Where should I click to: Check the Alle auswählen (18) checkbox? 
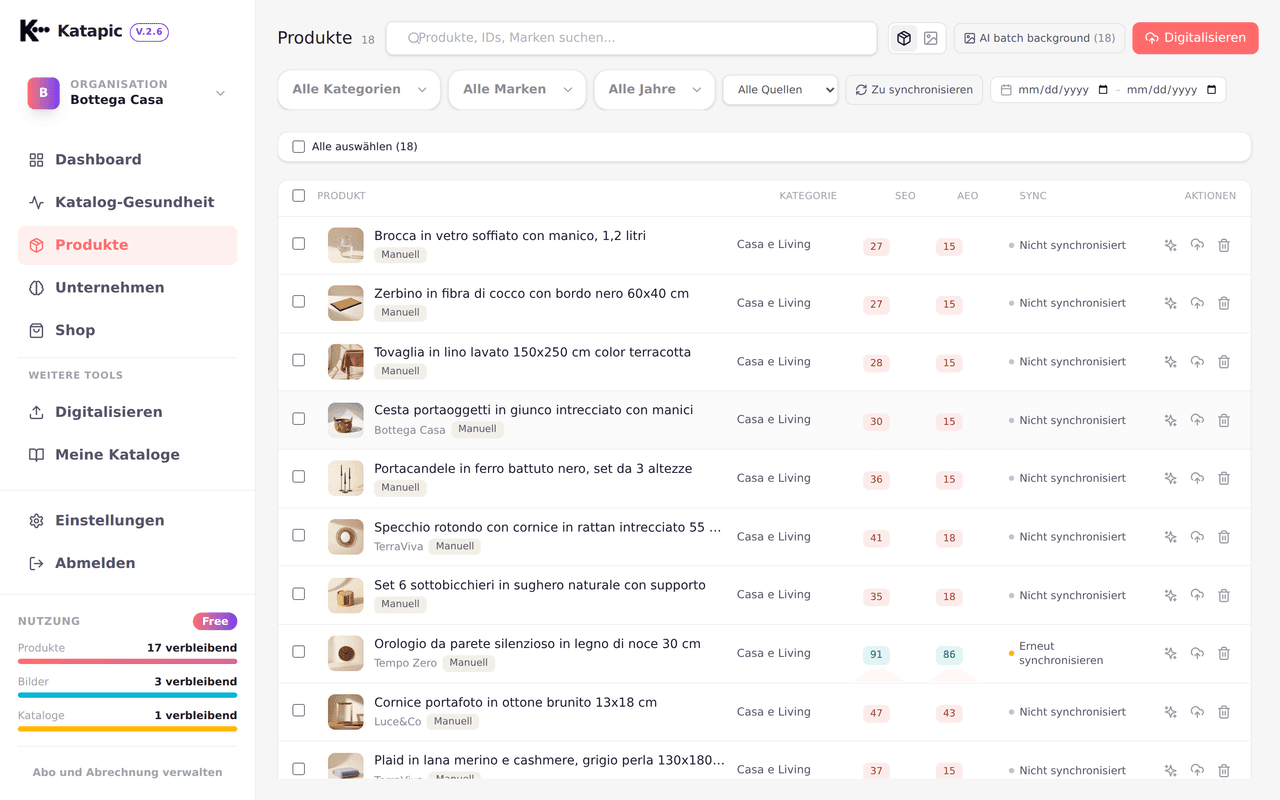pyautogui.click(x=298, y=147)
